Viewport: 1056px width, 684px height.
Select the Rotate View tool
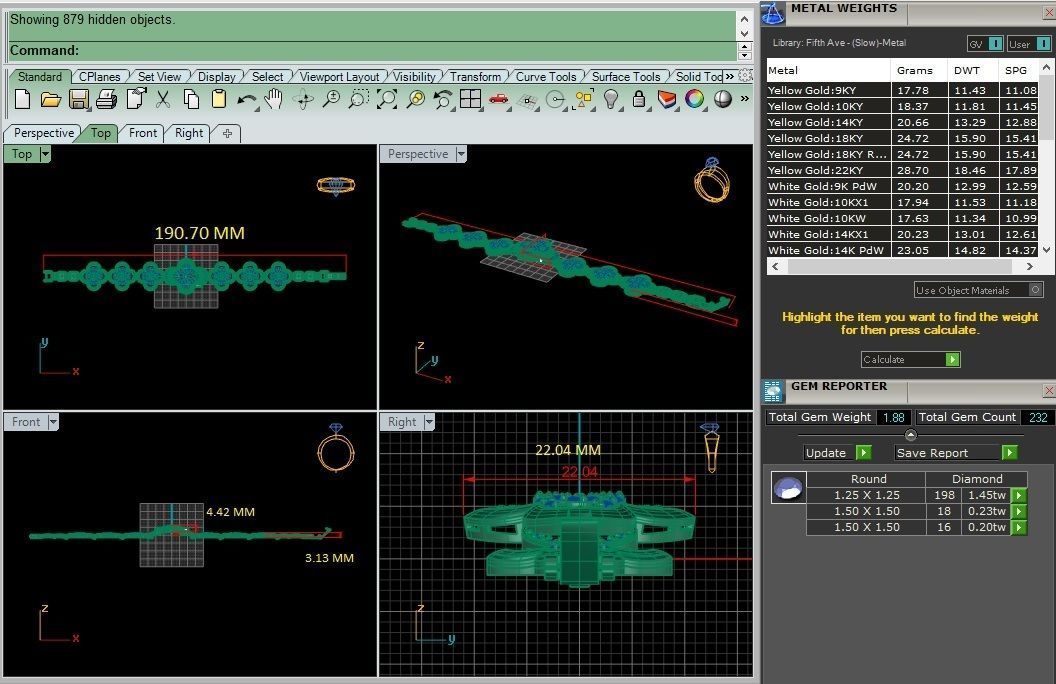(x=303, y=100)
